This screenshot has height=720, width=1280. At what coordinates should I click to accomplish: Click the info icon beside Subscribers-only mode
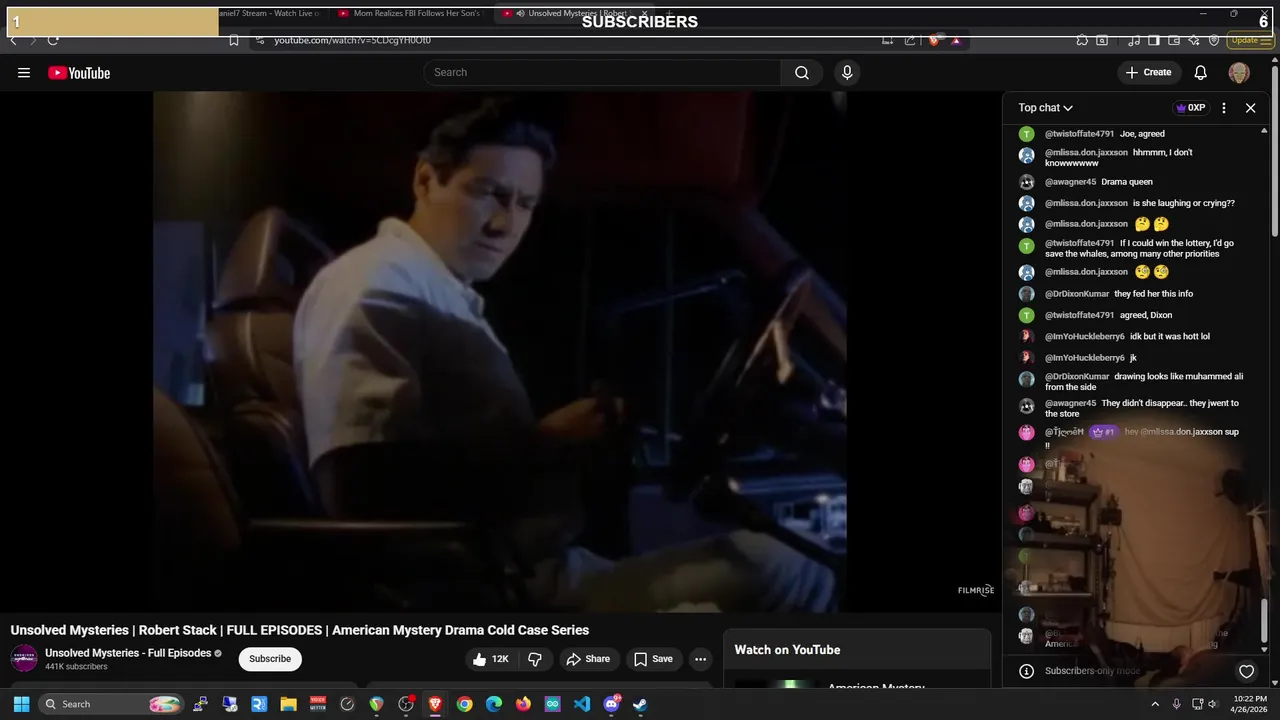(1026, 671)
